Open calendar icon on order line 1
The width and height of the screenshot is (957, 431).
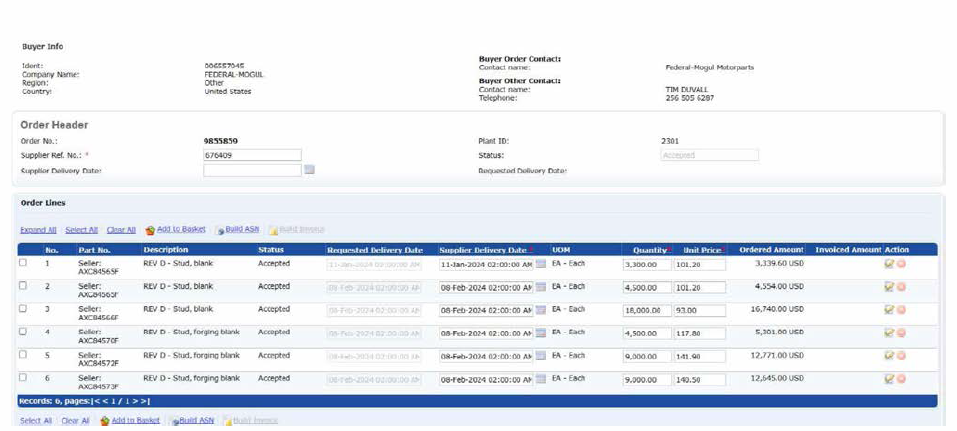[541, 264]
